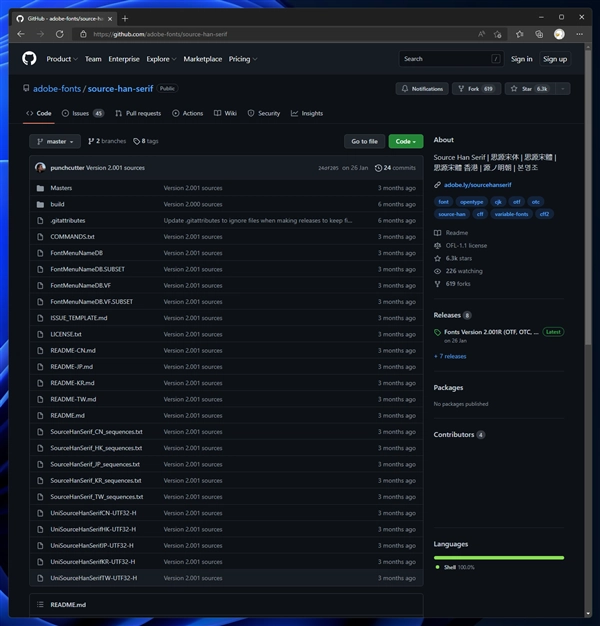The image size is (600, 626).
Task: Open Fonts Version 2.001R latest release
Action: [491, 332]
